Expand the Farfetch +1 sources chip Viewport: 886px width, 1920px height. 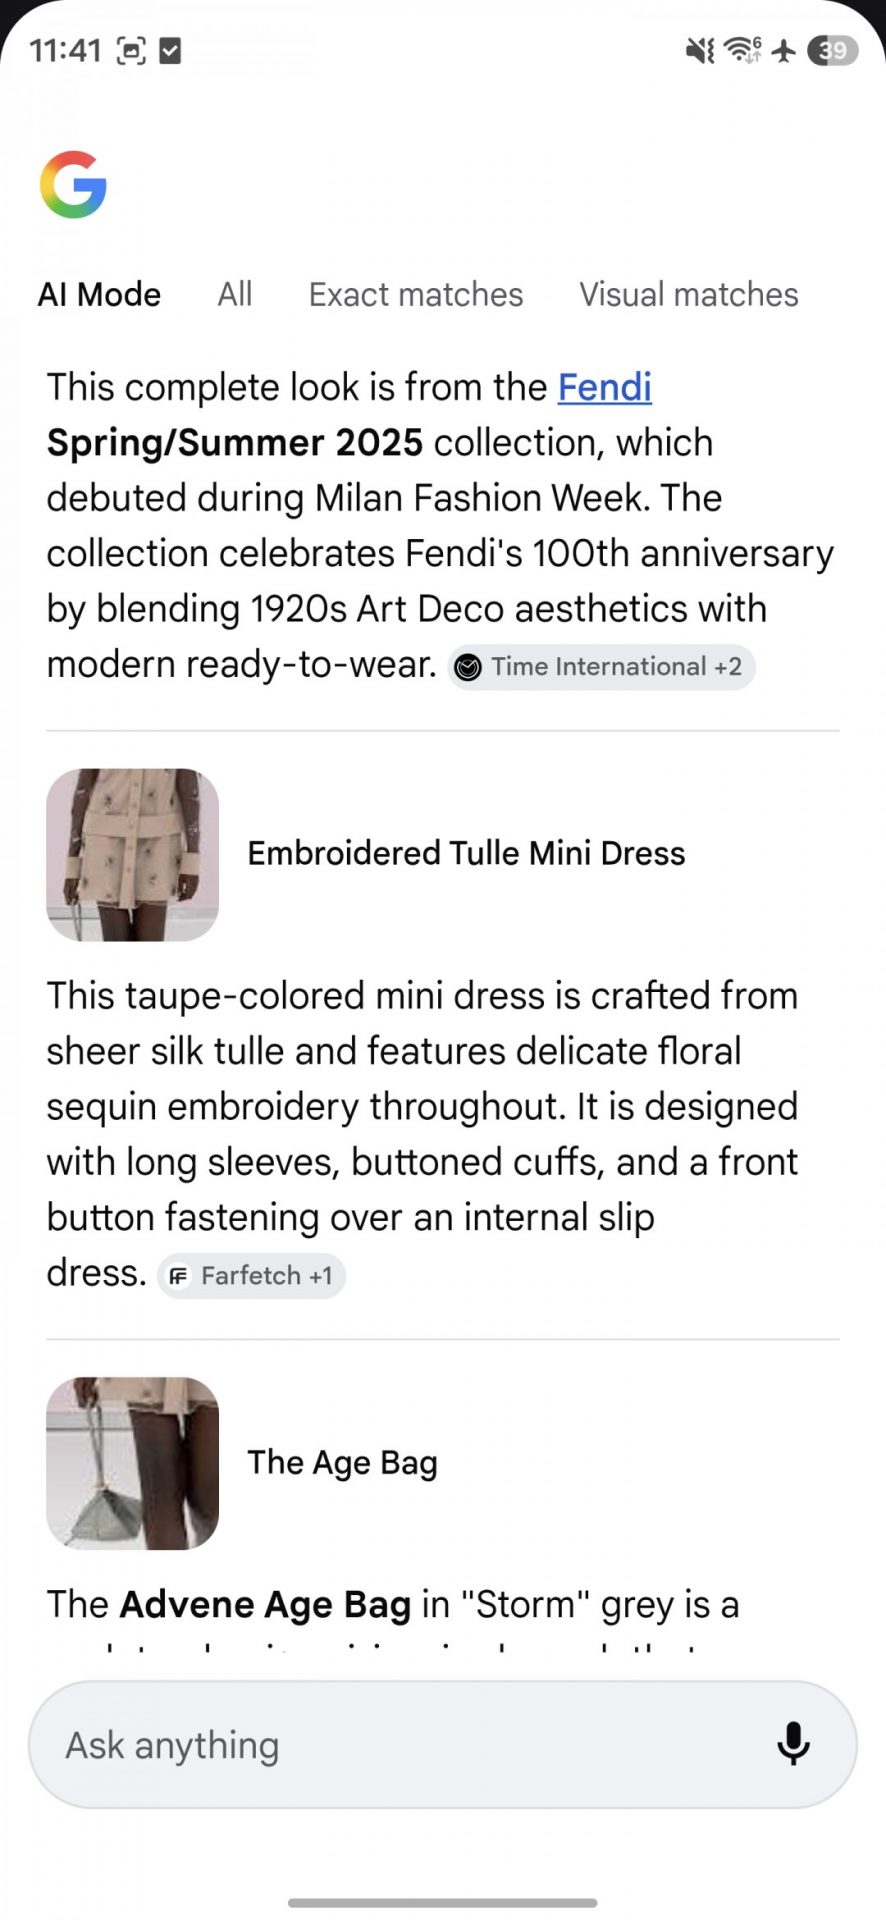251,1276
